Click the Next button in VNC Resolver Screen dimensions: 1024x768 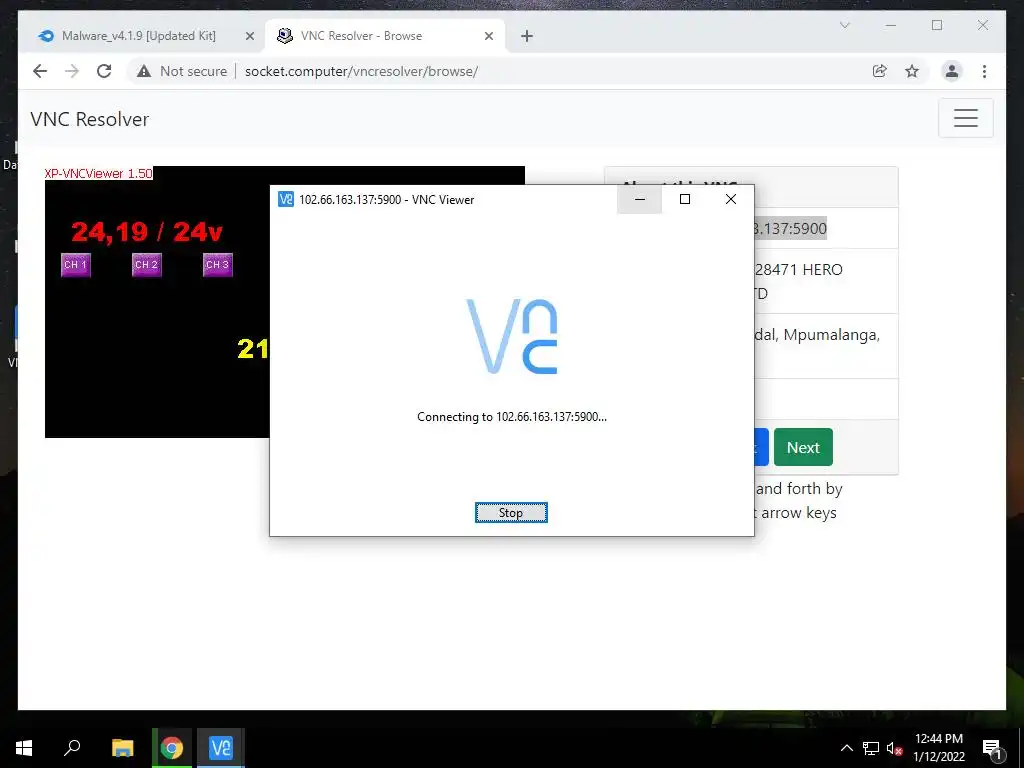(803, 447)
